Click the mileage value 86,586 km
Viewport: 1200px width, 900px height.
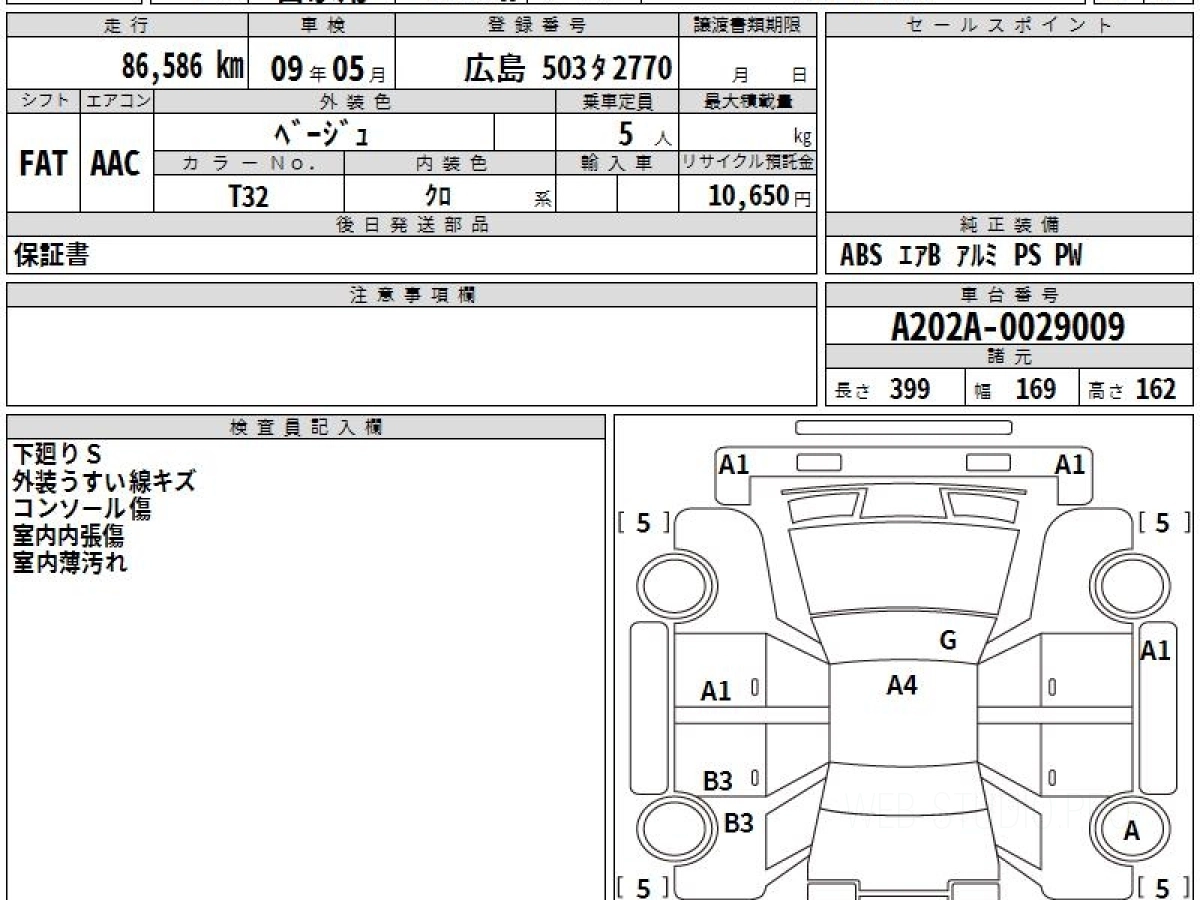click(182, 67)
